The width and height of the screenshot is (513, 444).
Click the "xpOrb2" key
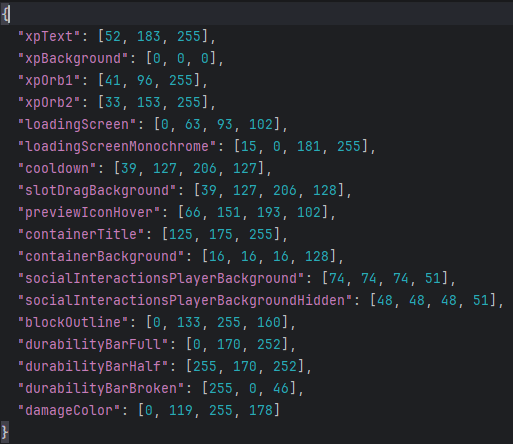49,102
